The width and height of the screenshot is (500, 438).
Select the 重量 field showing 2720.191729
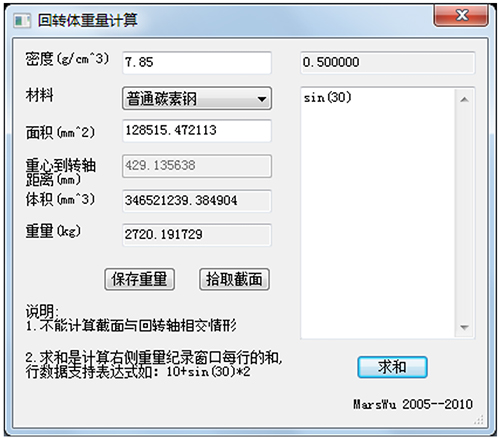[197, 235]
